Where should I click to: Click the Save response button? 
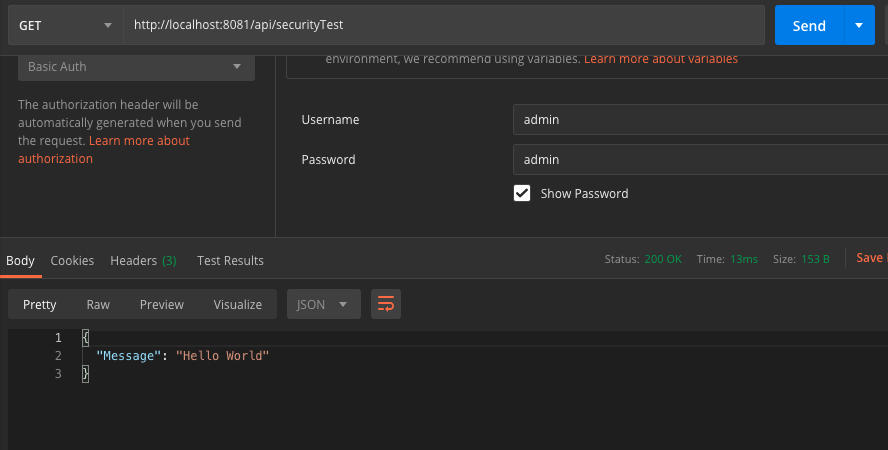(870, 258)
